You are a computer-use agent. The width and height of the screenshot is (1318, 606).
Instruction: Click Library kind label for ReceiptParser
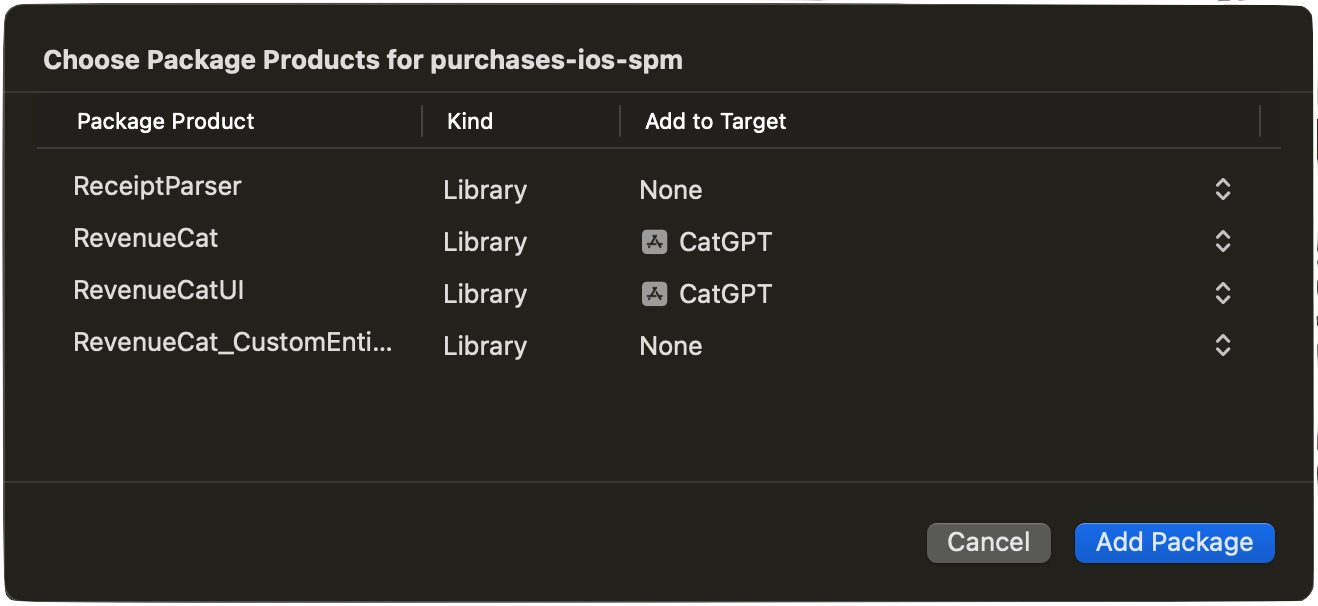pyautogui.click(x=484, y=190)
